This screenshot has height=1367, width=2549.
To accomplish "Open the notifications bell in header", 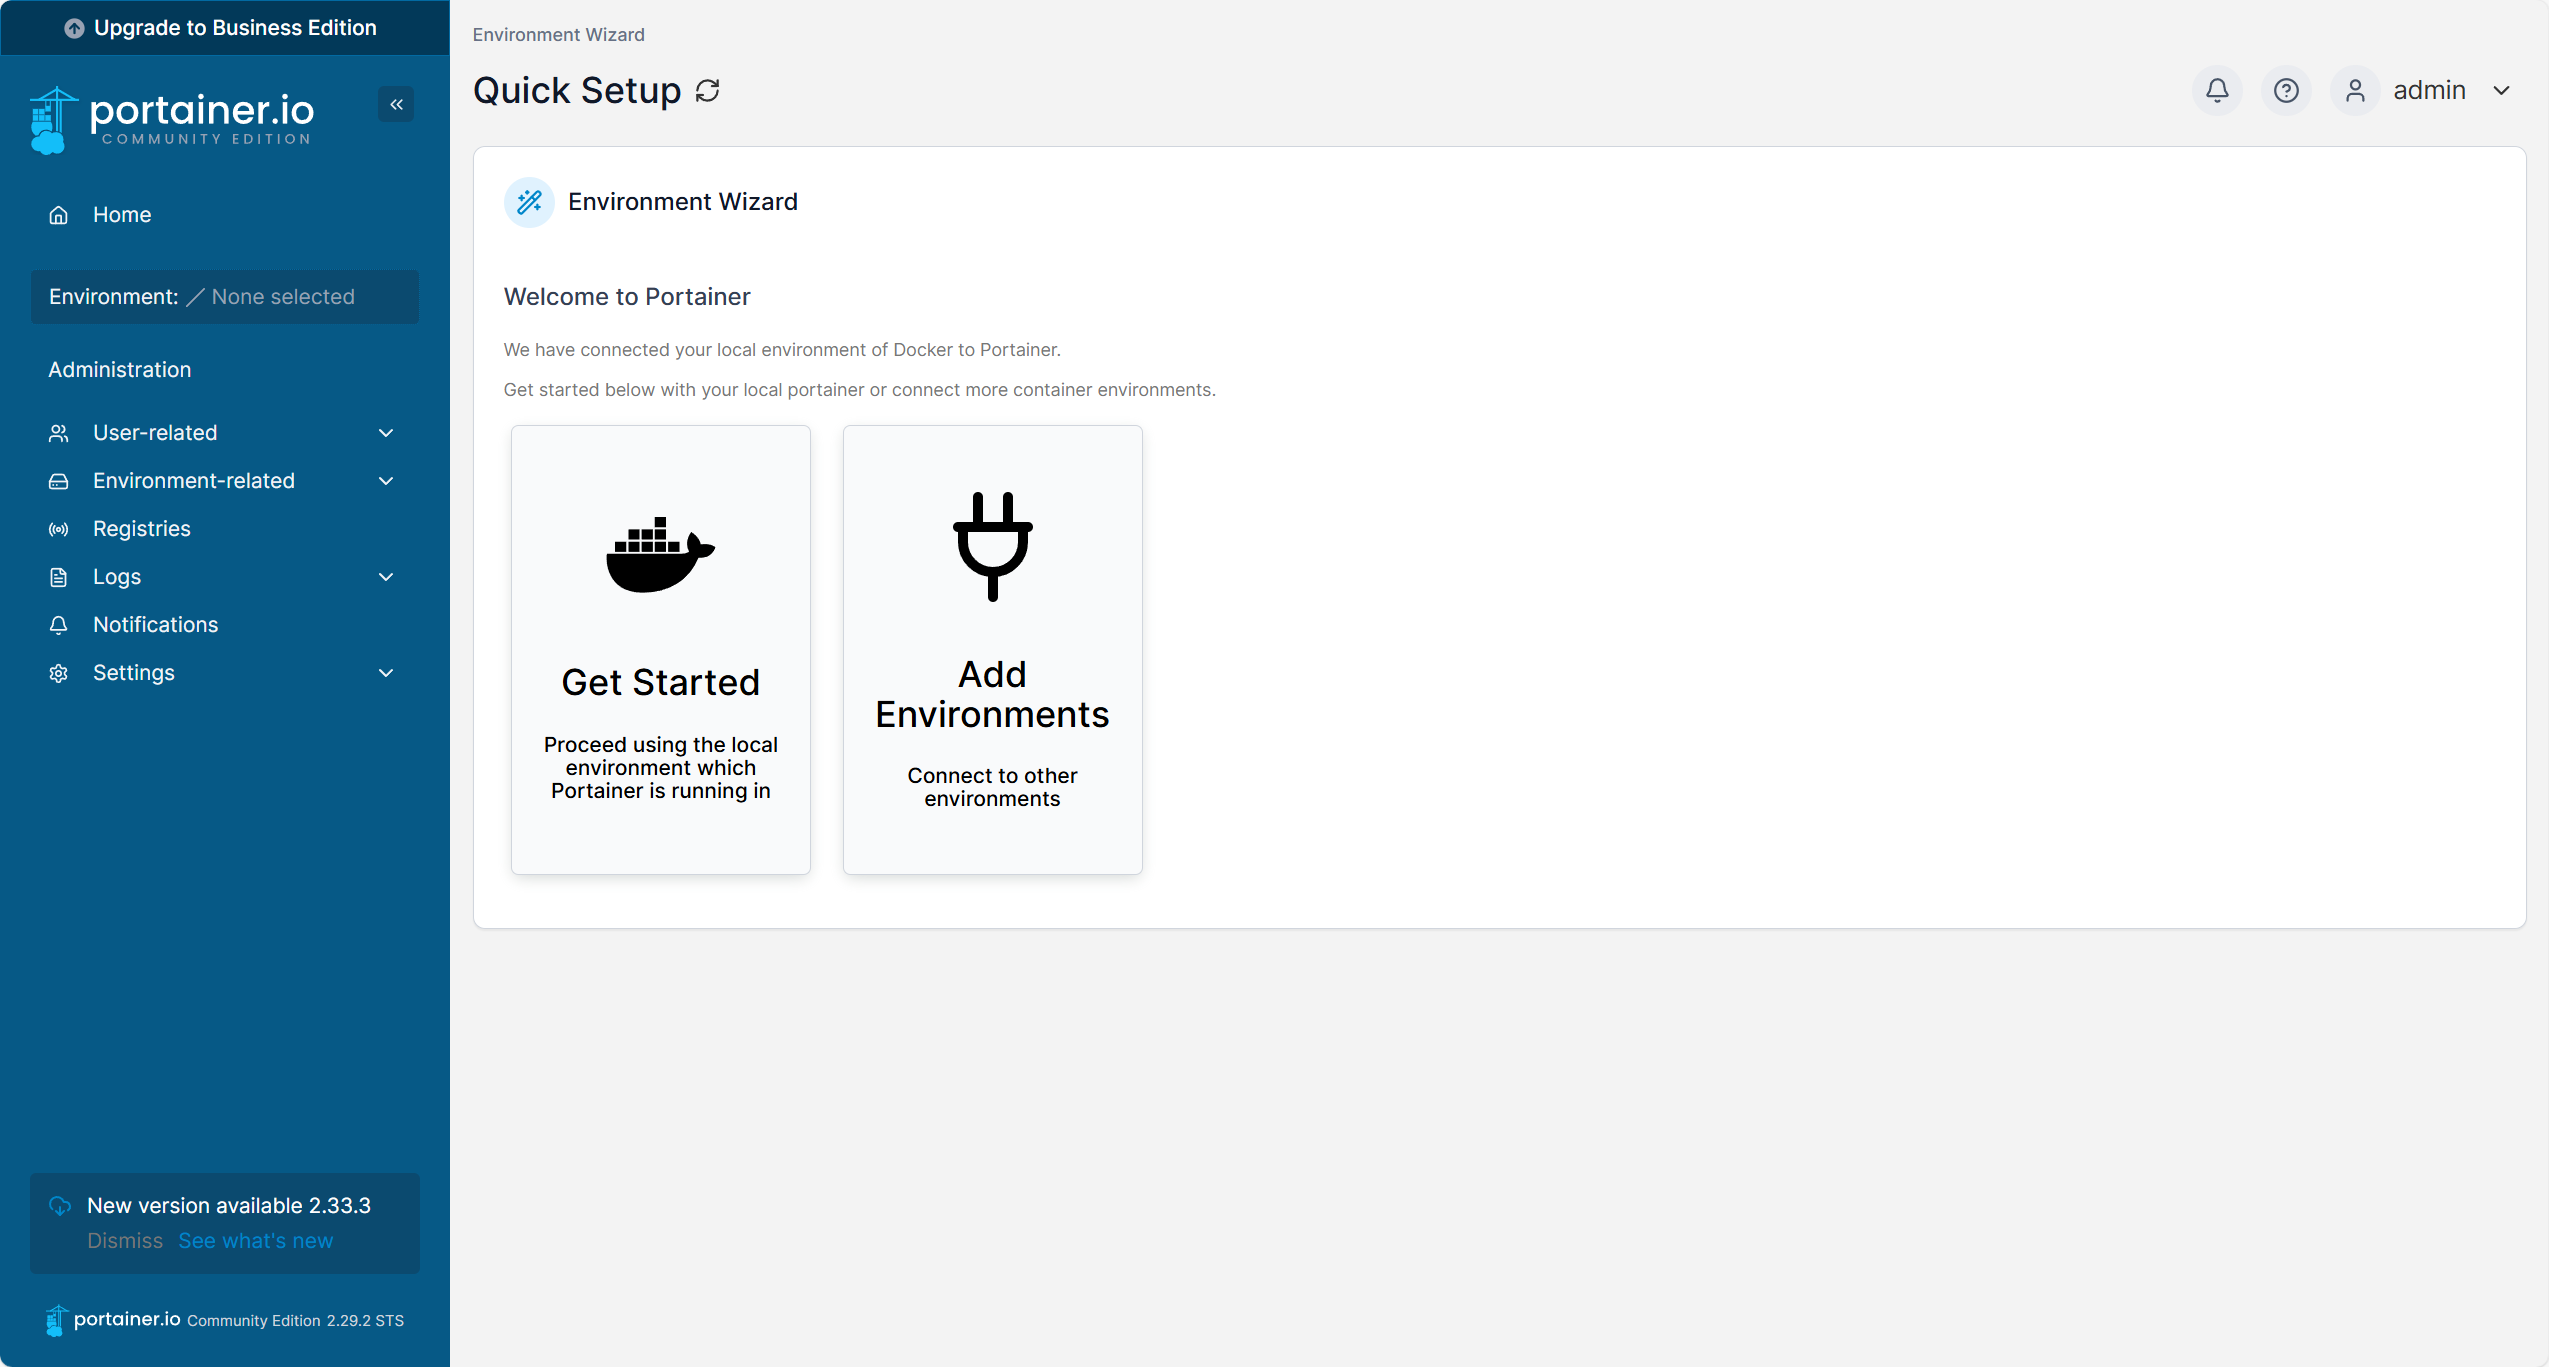I will [x=2217, y=91].
